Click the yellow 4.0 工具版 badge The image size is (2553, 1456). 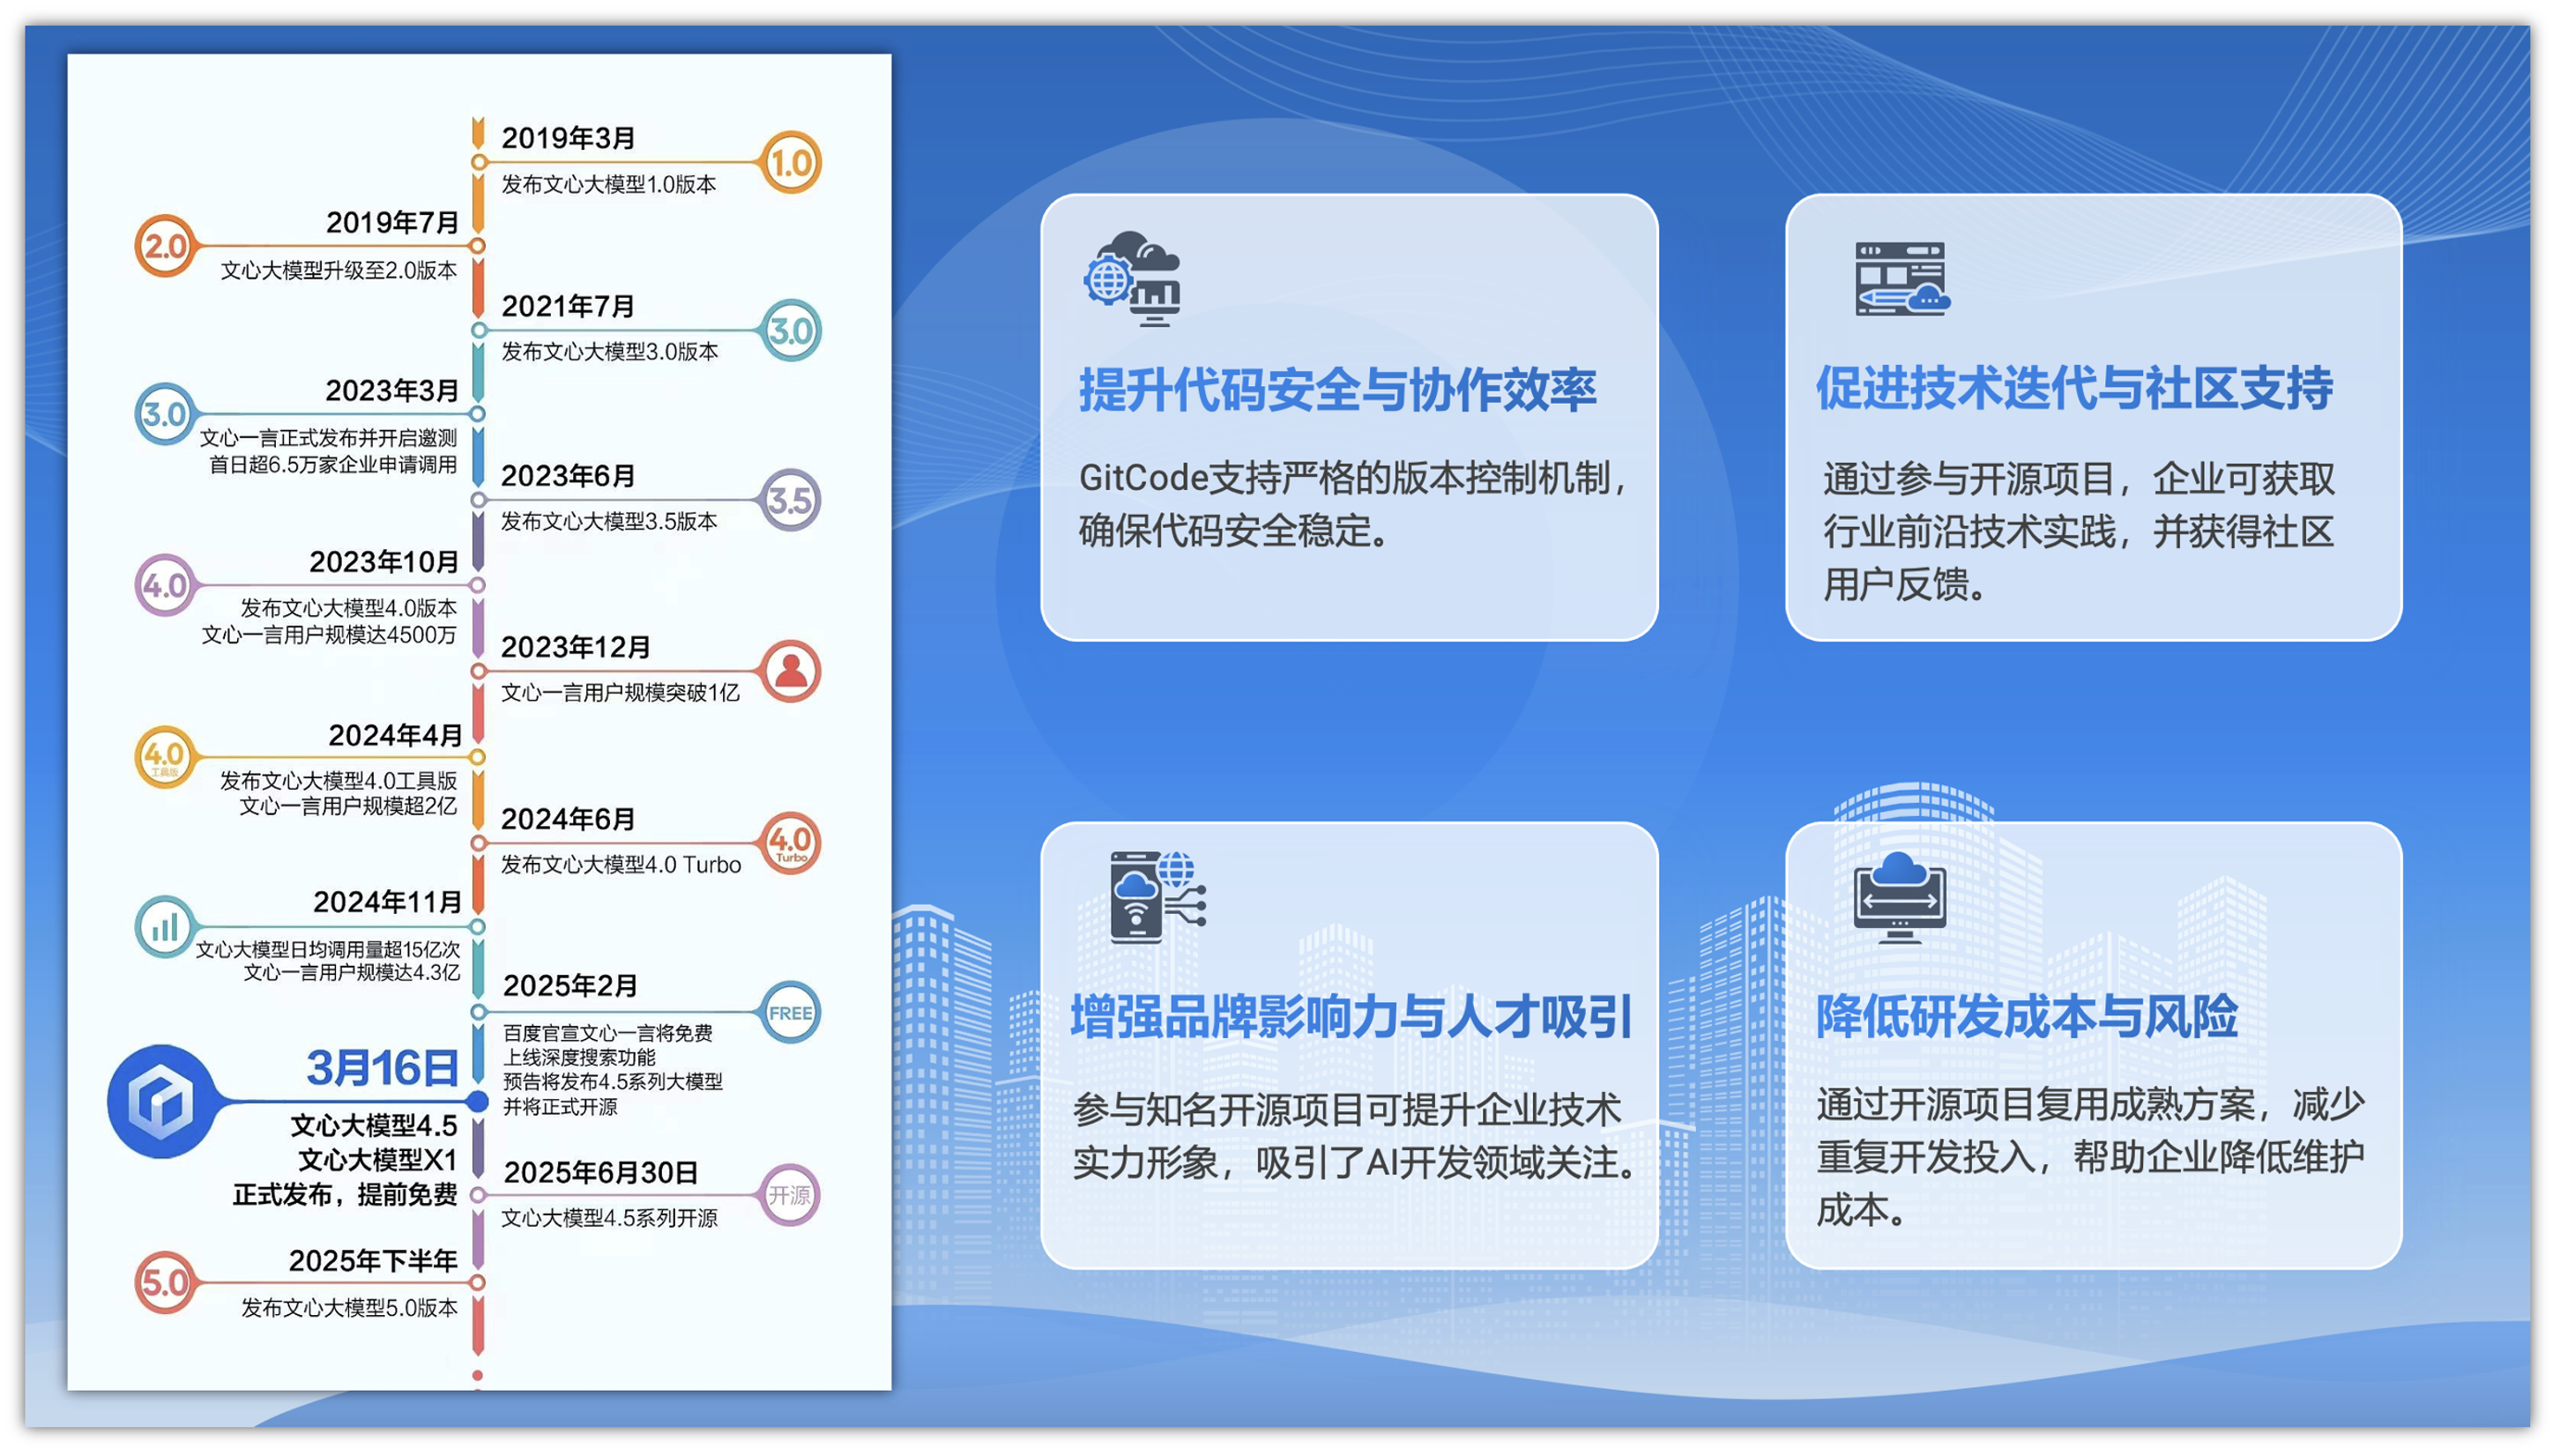165,757
